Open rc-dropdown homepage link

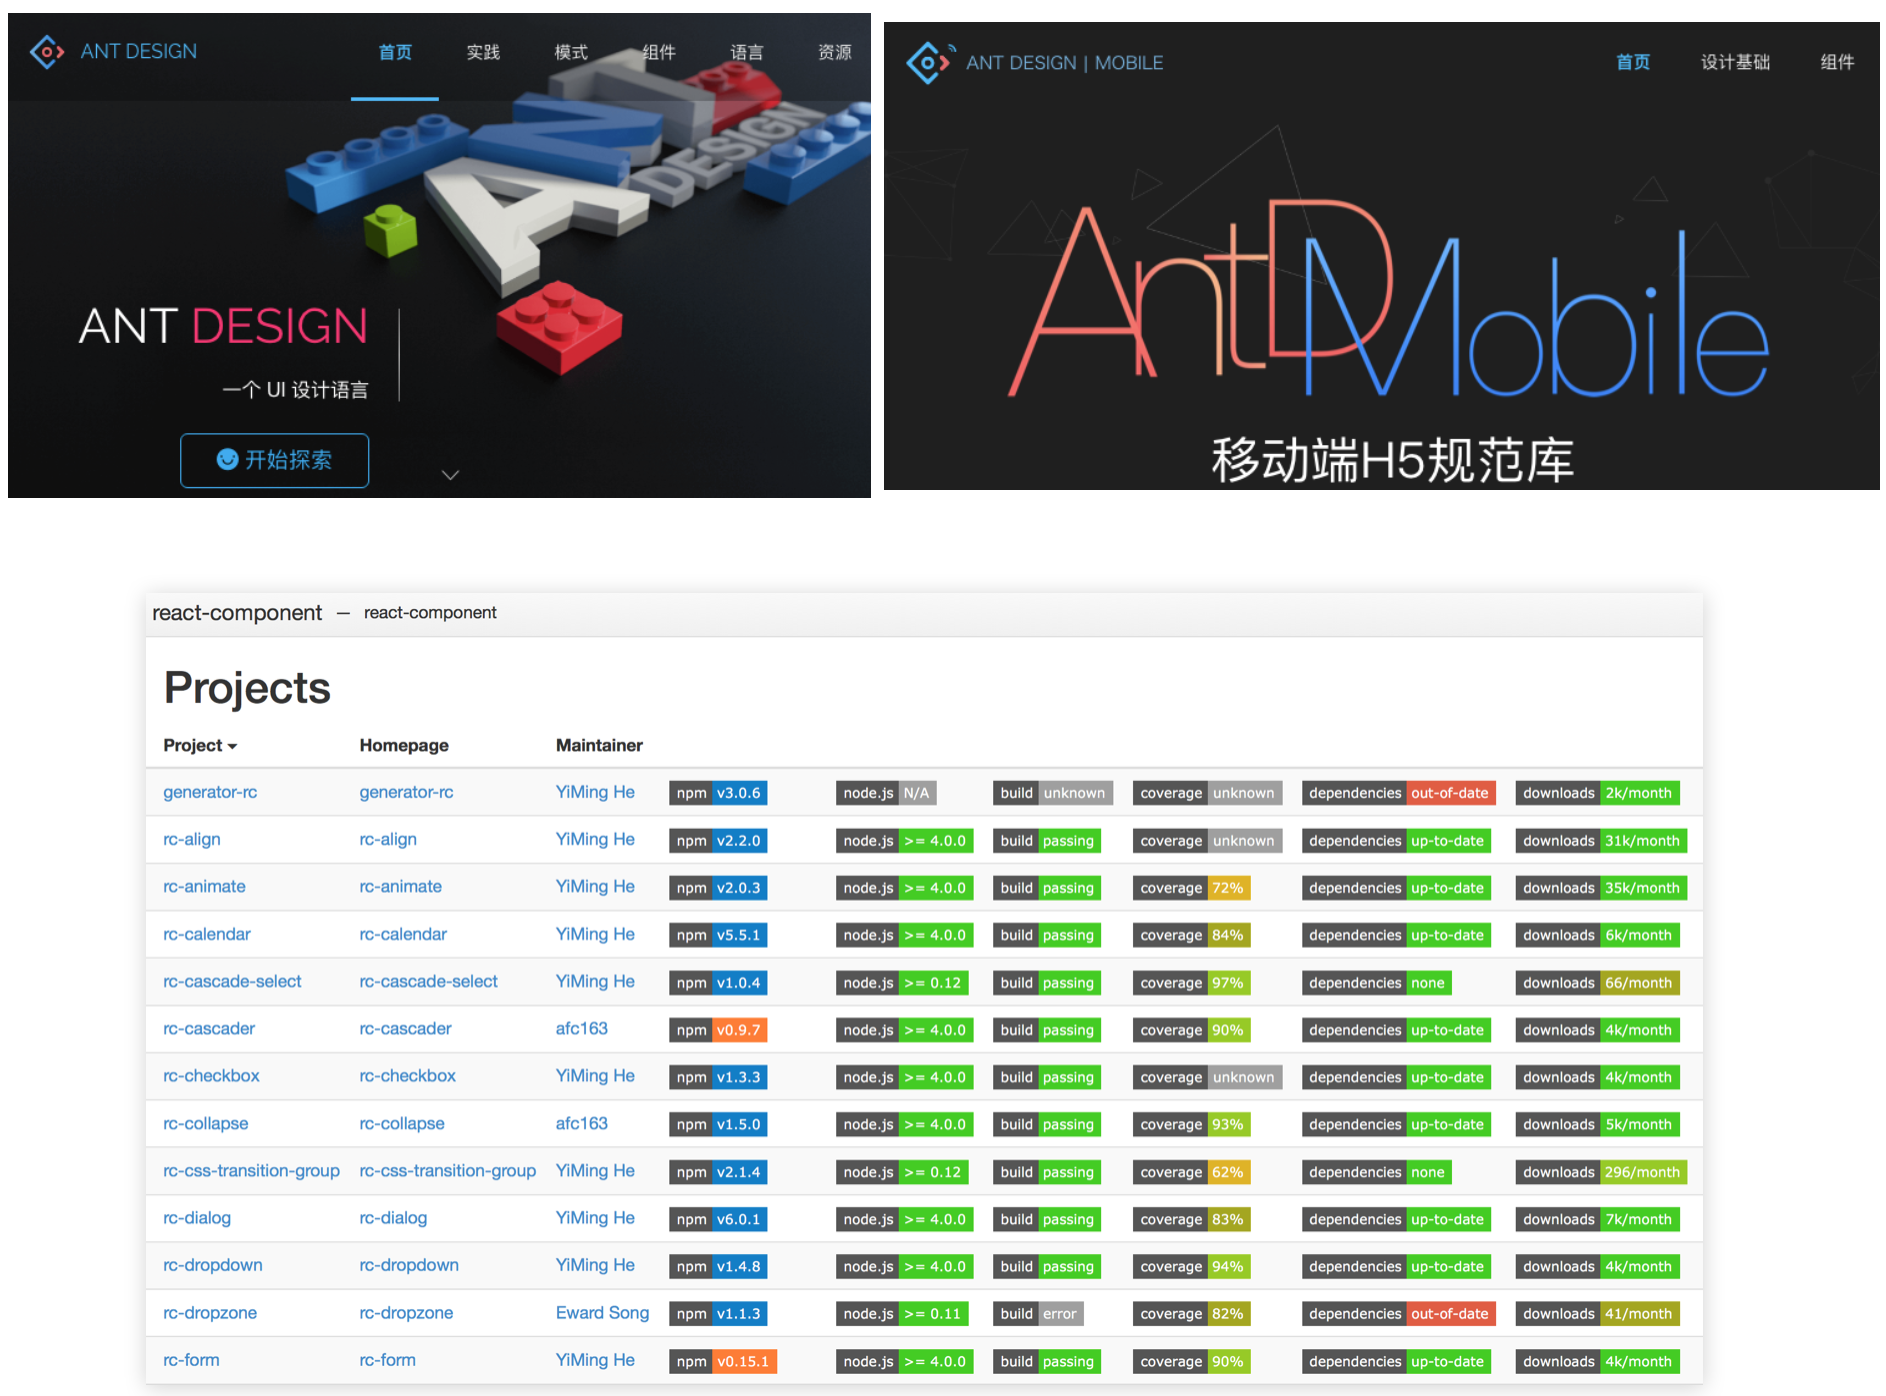[x=409, y=1265]
